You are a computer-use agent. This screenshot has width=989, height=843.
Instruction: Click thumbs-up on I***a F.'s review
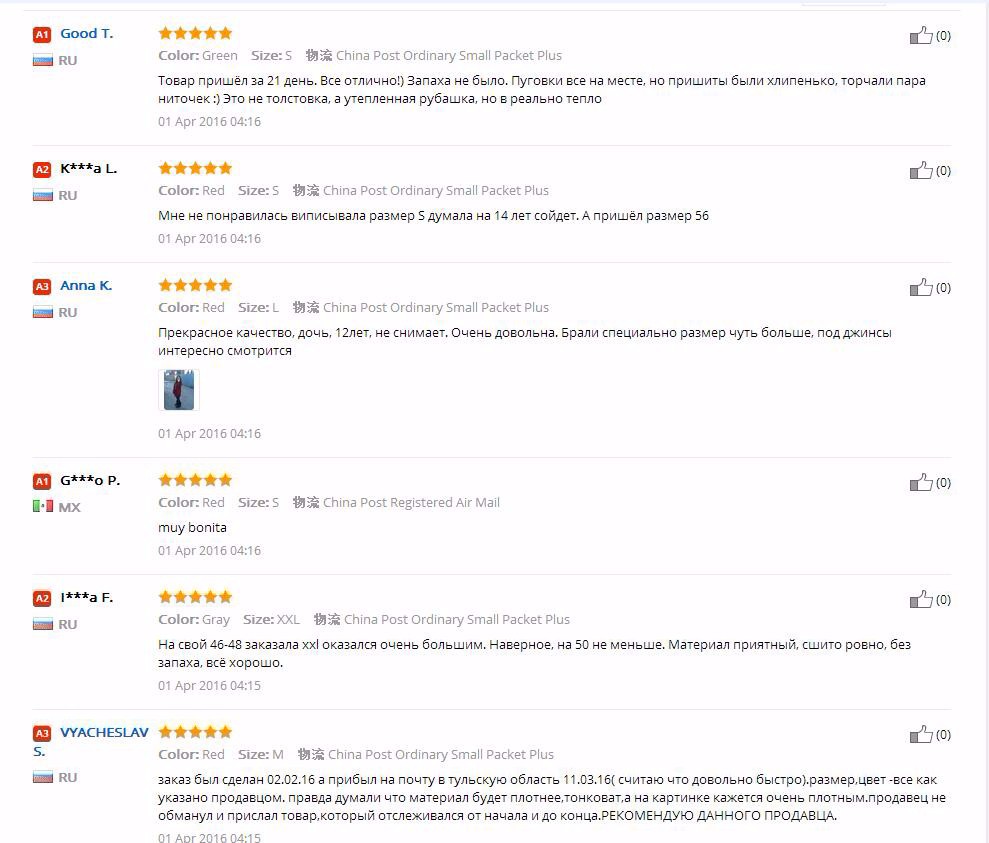pyautogui.click(x=921, y=600)
